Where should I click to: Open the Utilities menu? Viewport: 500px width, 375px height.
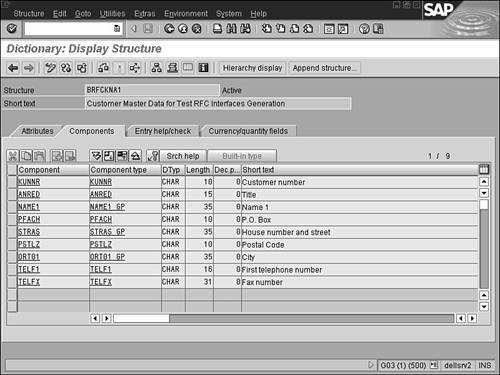tap(112, 14)
